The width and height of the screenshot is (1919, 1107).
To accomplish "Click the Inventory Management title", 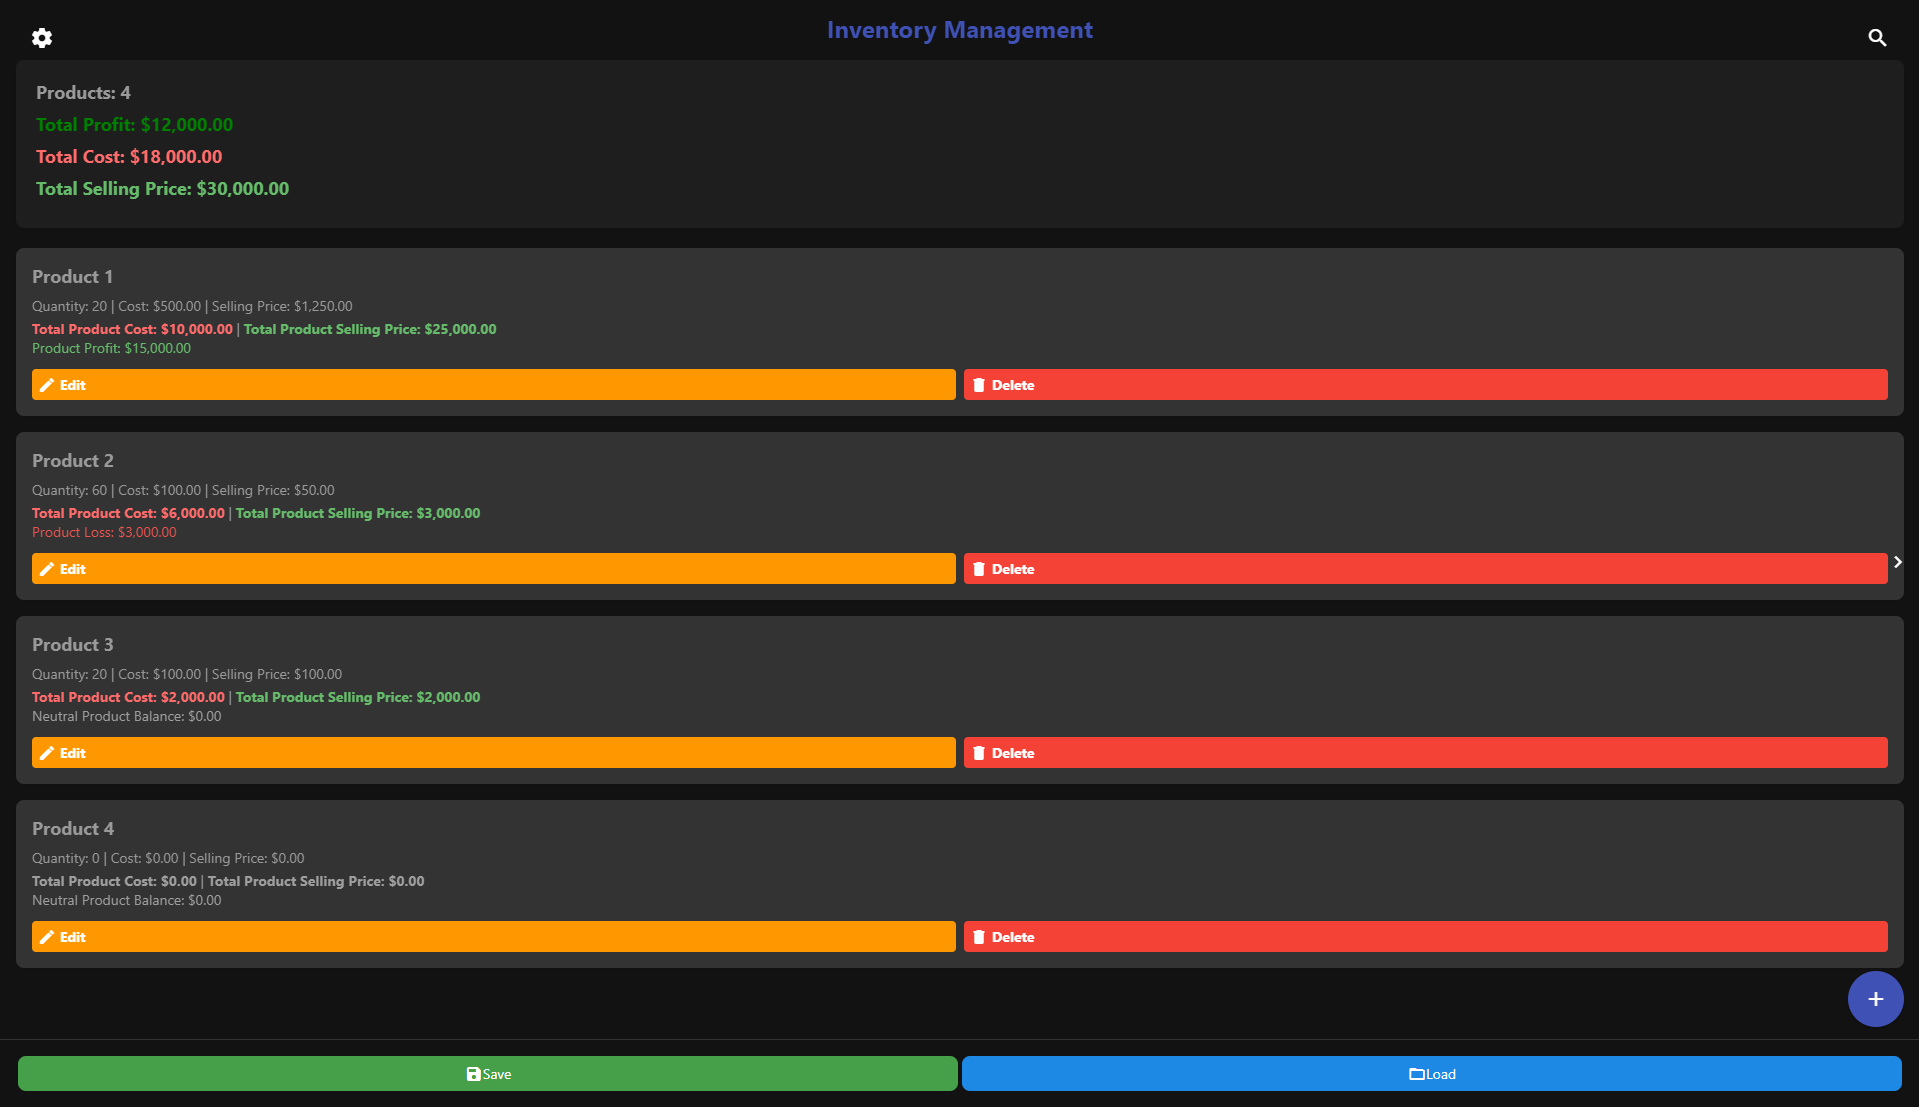I will pos(960,30).
